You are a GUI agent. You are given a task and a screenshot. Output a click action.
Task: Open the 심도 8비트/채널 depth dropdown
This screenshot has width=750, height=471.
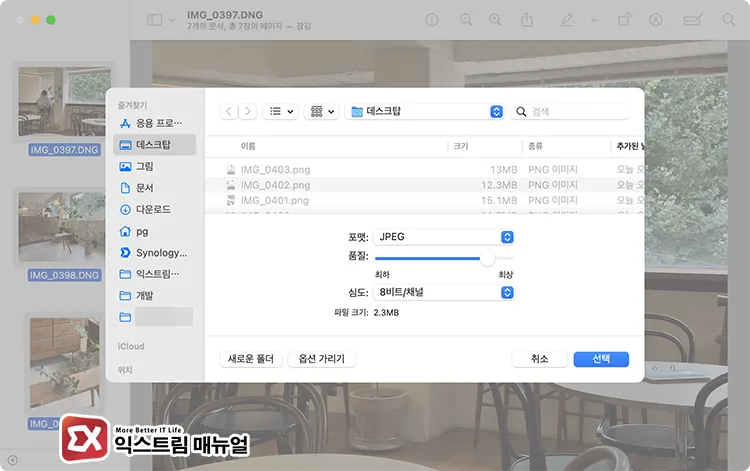pyautogui.click(x=444, y=292)
